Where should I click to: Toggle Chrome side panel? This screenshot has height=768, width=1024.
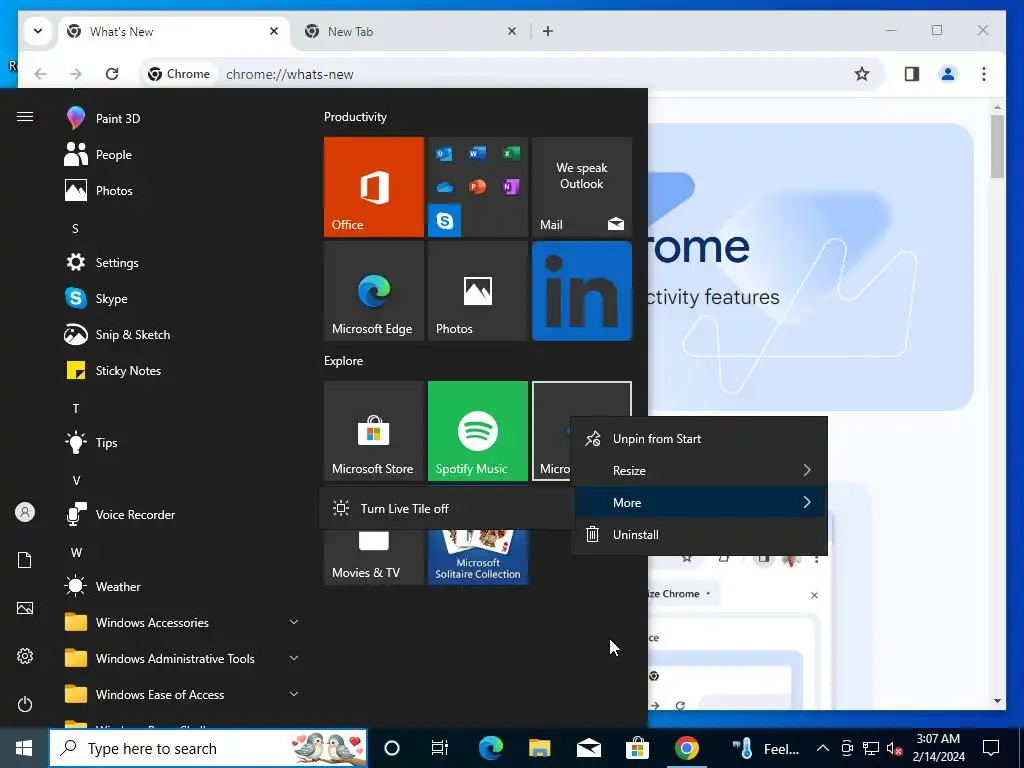click(x=912, y=74)
